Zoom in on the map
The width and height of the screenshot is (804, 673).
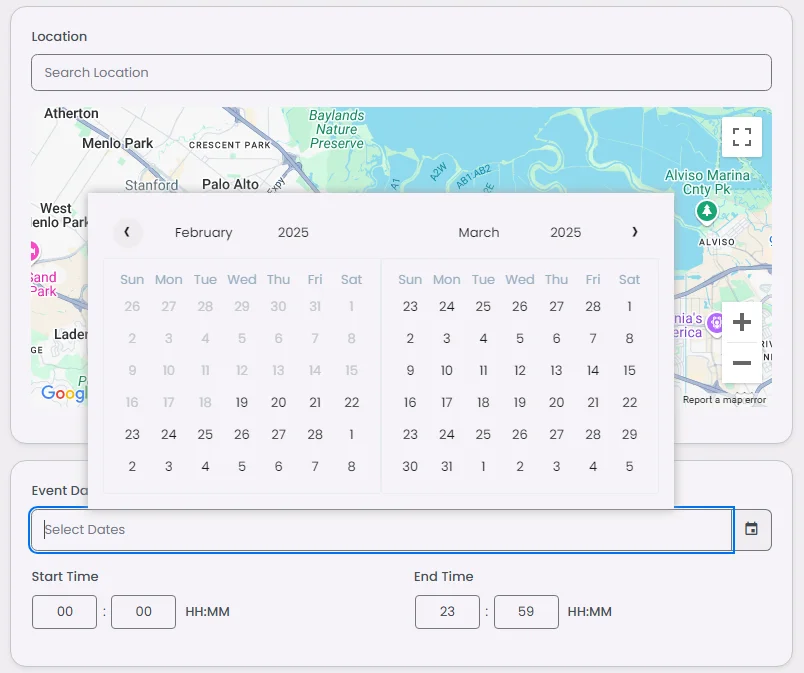pos(741,322)
